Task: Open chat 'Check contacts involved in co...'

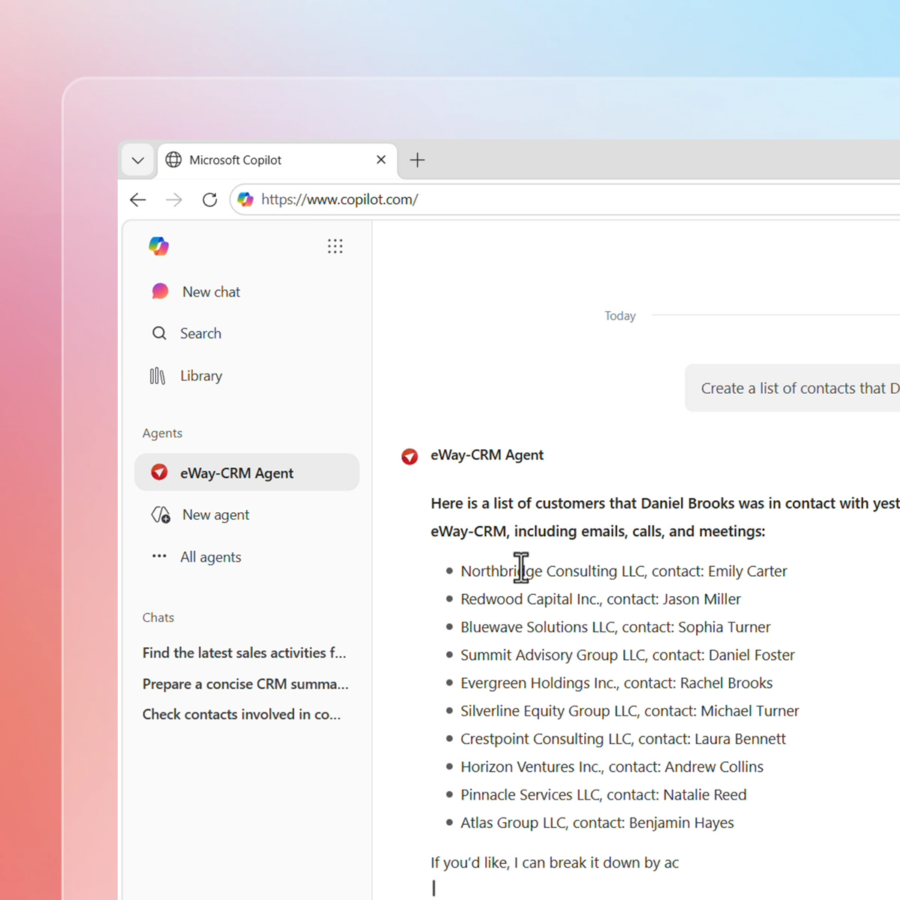Action: 242,714
